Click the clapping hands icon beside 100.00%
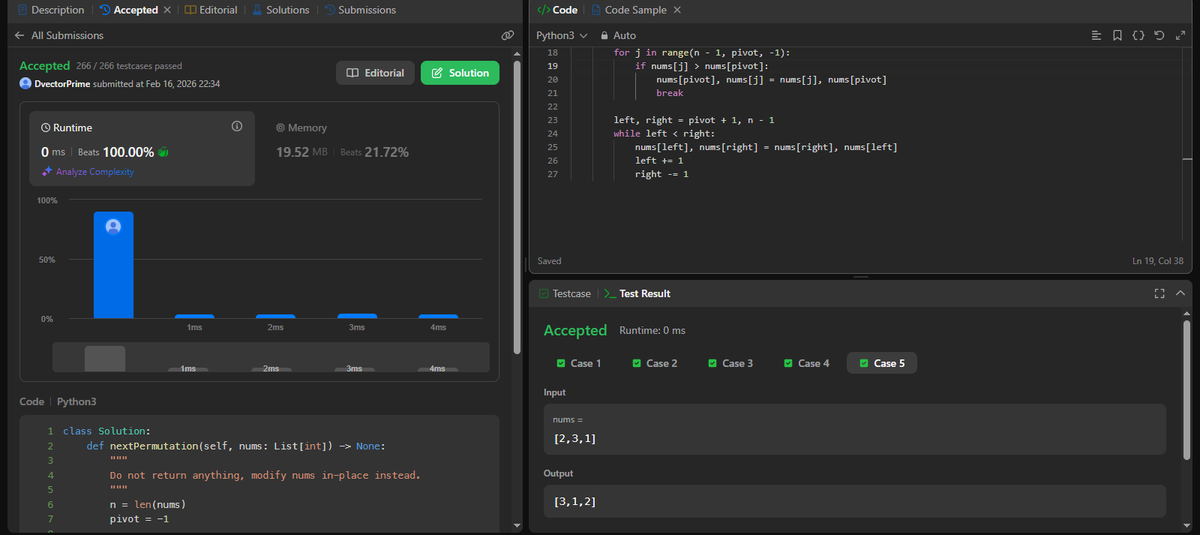Image resolution: width=1200 pixels, height=535 pixels. (162, 152)
